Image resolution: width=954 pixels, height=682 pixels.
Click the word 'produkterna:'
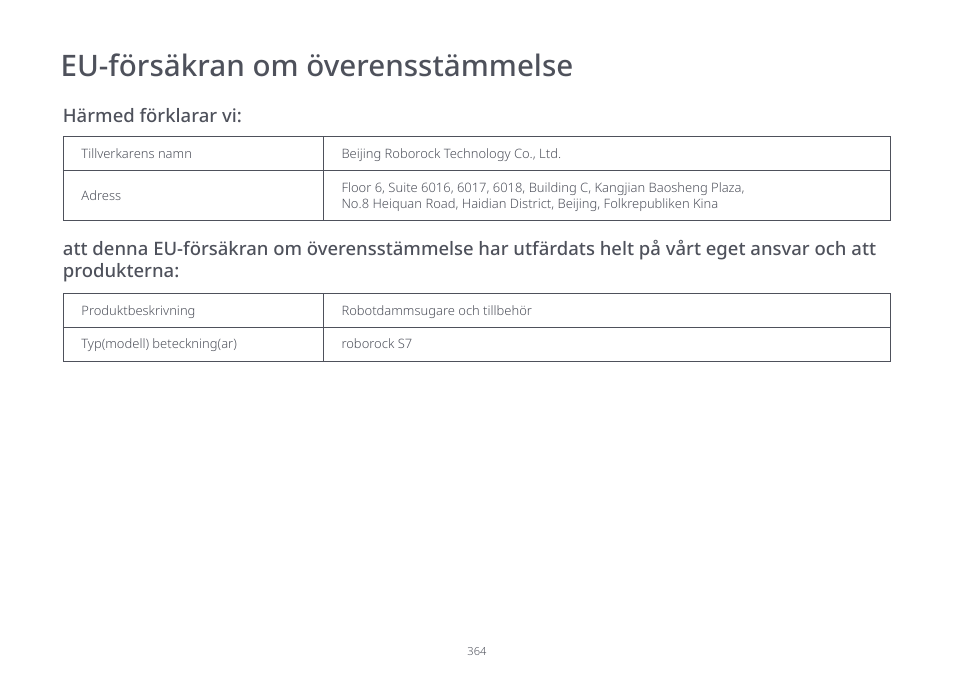click(x=121, y=271)
